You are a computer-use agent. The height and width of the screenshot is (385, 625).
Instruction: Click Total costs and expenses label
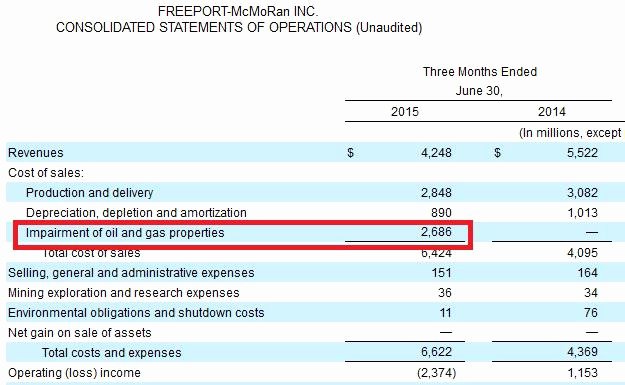tap(112, 353)
